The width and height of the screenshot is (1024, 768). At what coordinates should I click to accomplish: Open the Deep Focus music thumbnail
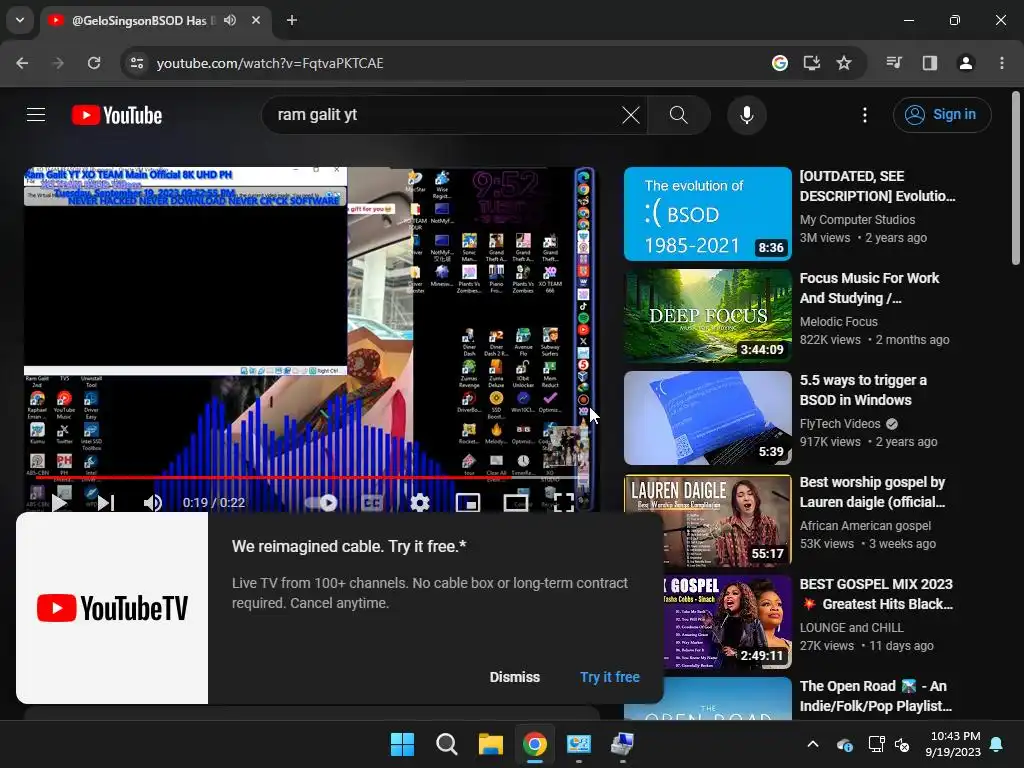(707, 315)
